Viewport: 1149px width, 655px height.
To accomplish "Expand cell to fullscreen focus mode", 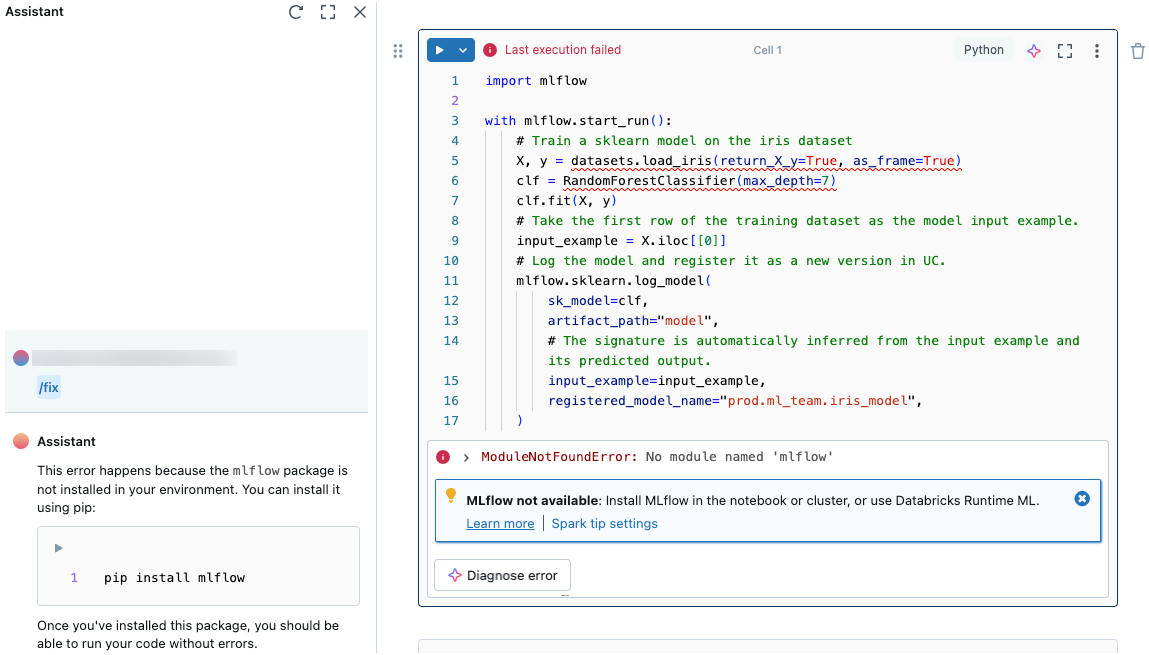I will coord(1065,51).
